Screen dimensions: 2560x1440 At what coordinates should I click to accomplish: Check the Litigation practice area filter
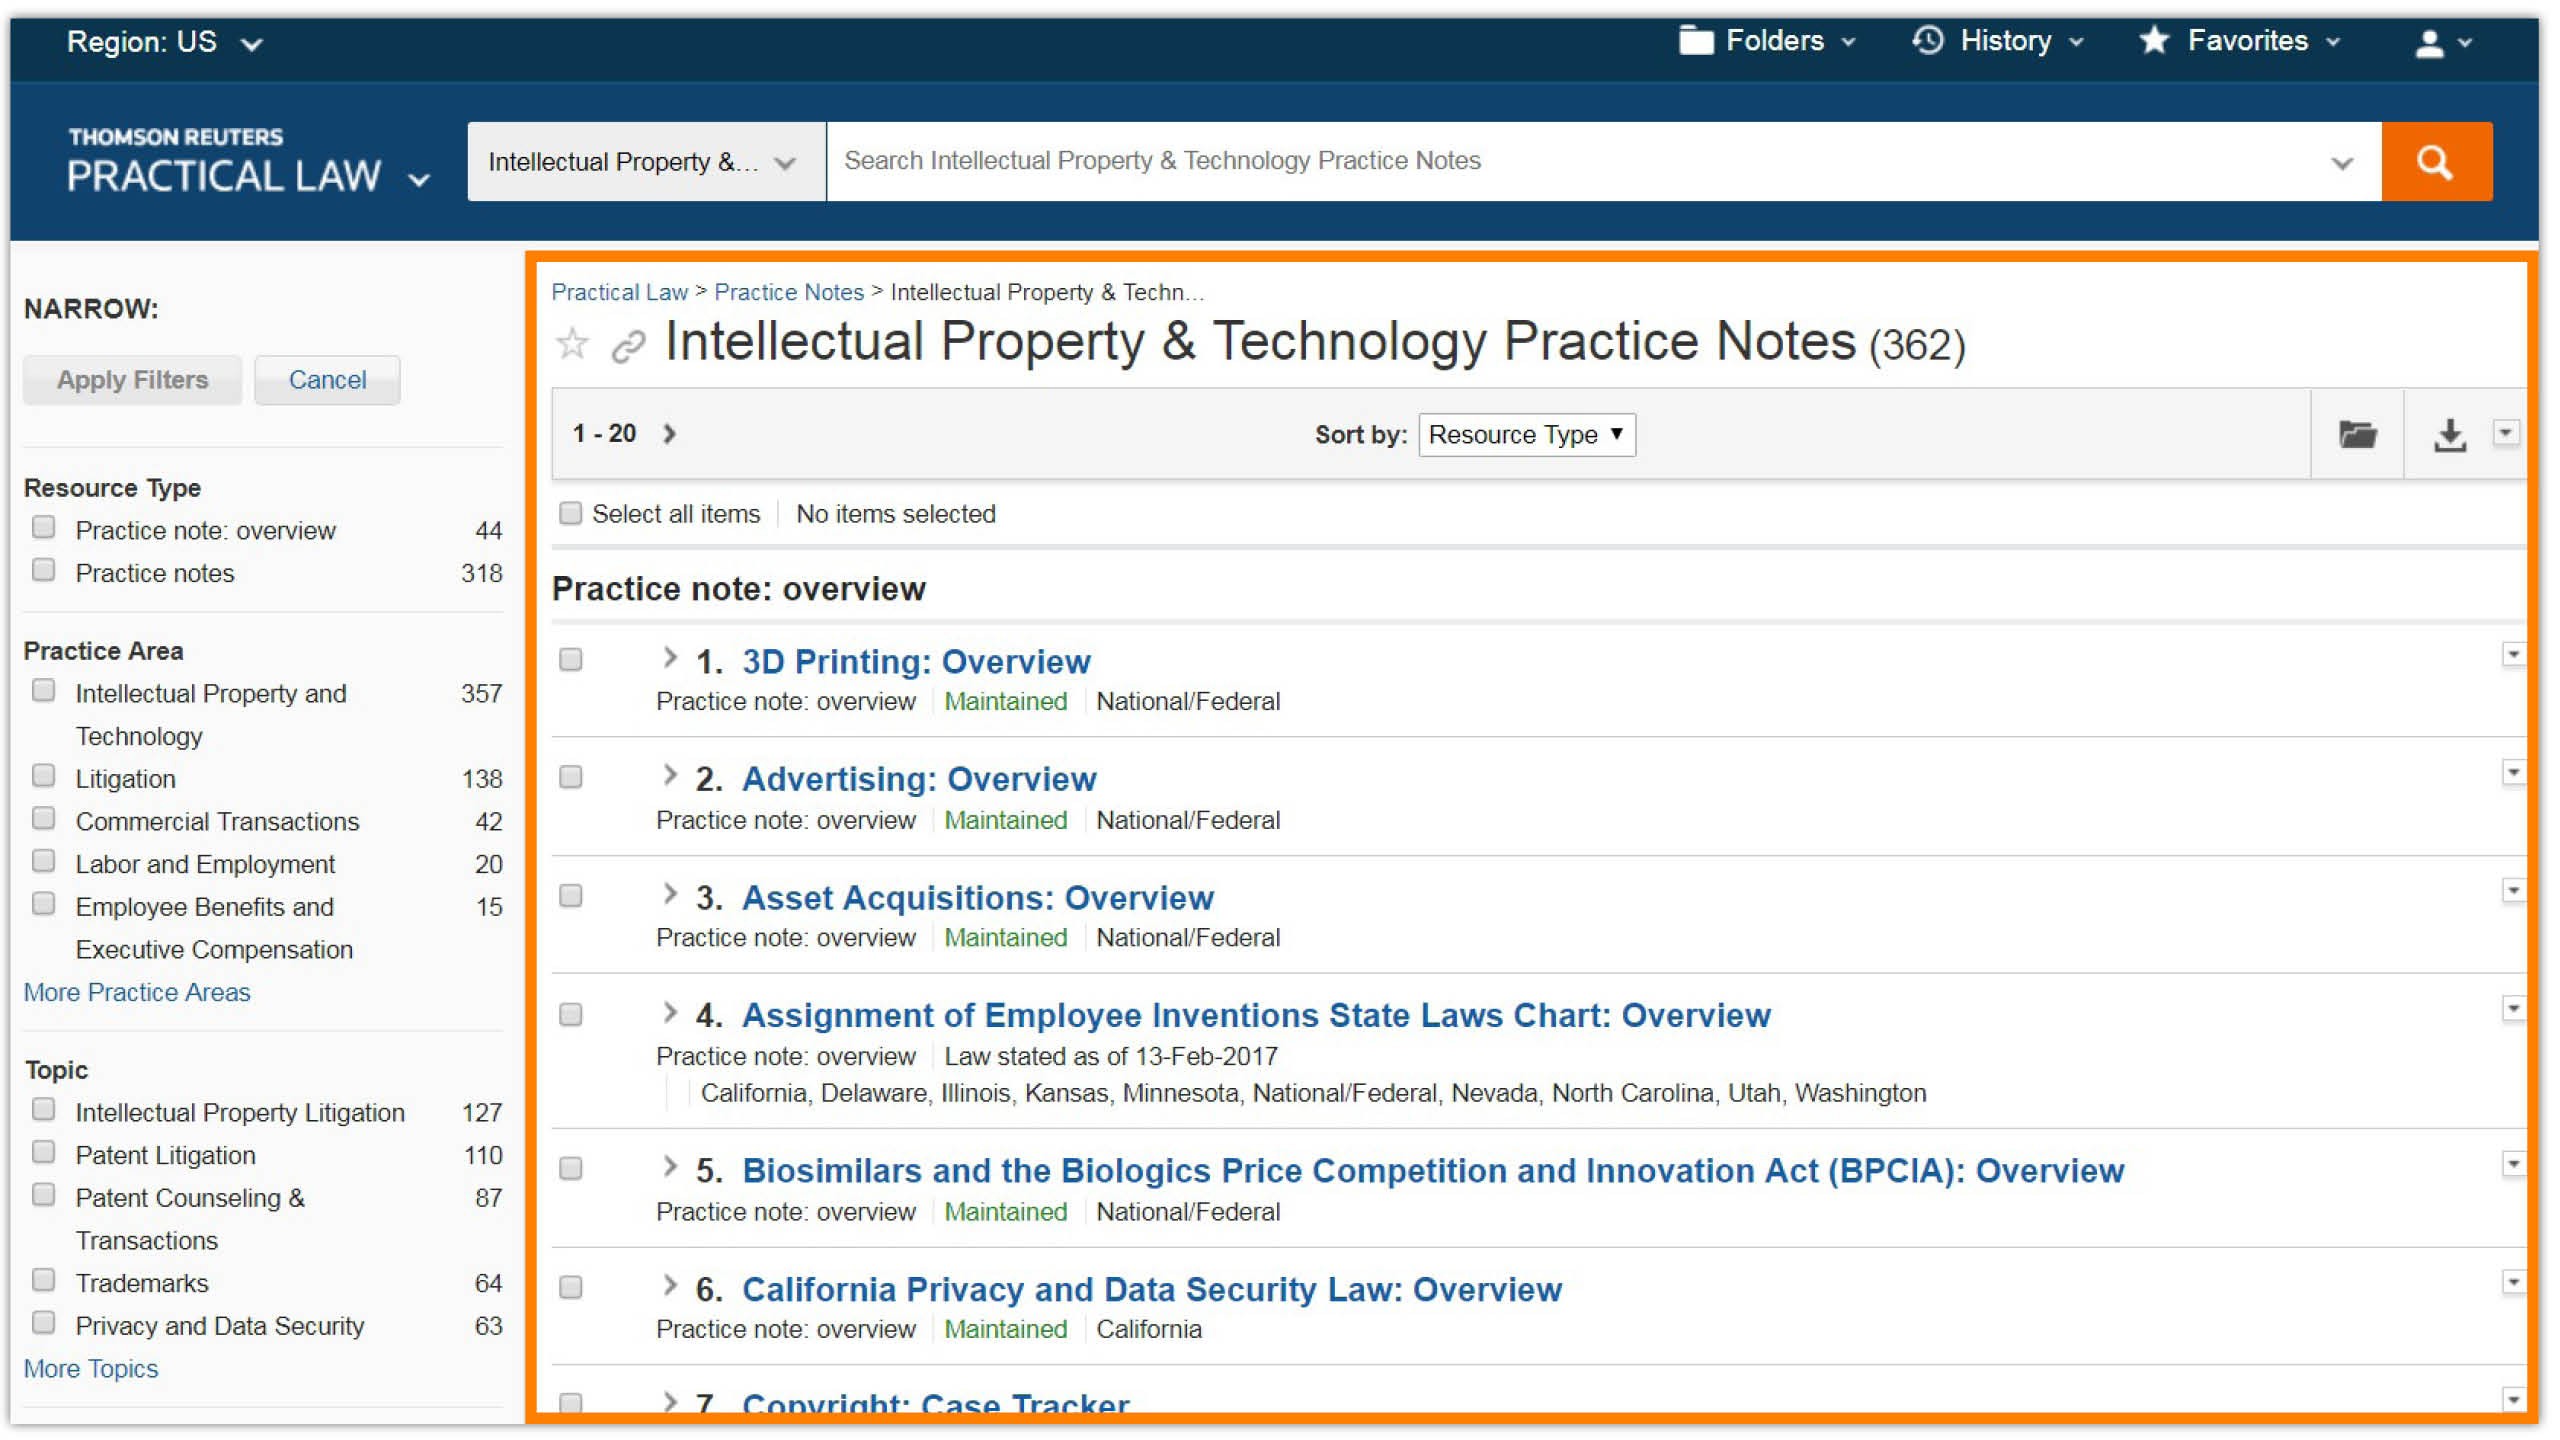44,776
